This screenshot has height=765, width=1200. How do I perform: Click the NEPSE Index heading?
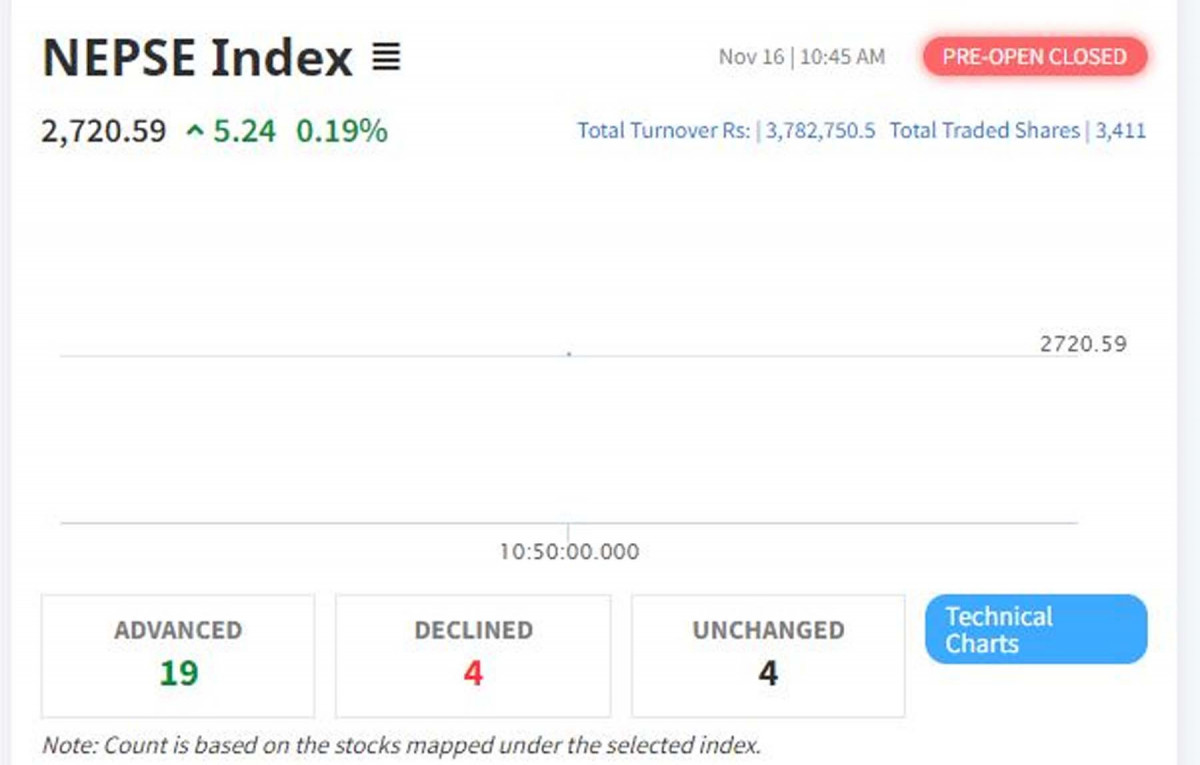(197, 58)
